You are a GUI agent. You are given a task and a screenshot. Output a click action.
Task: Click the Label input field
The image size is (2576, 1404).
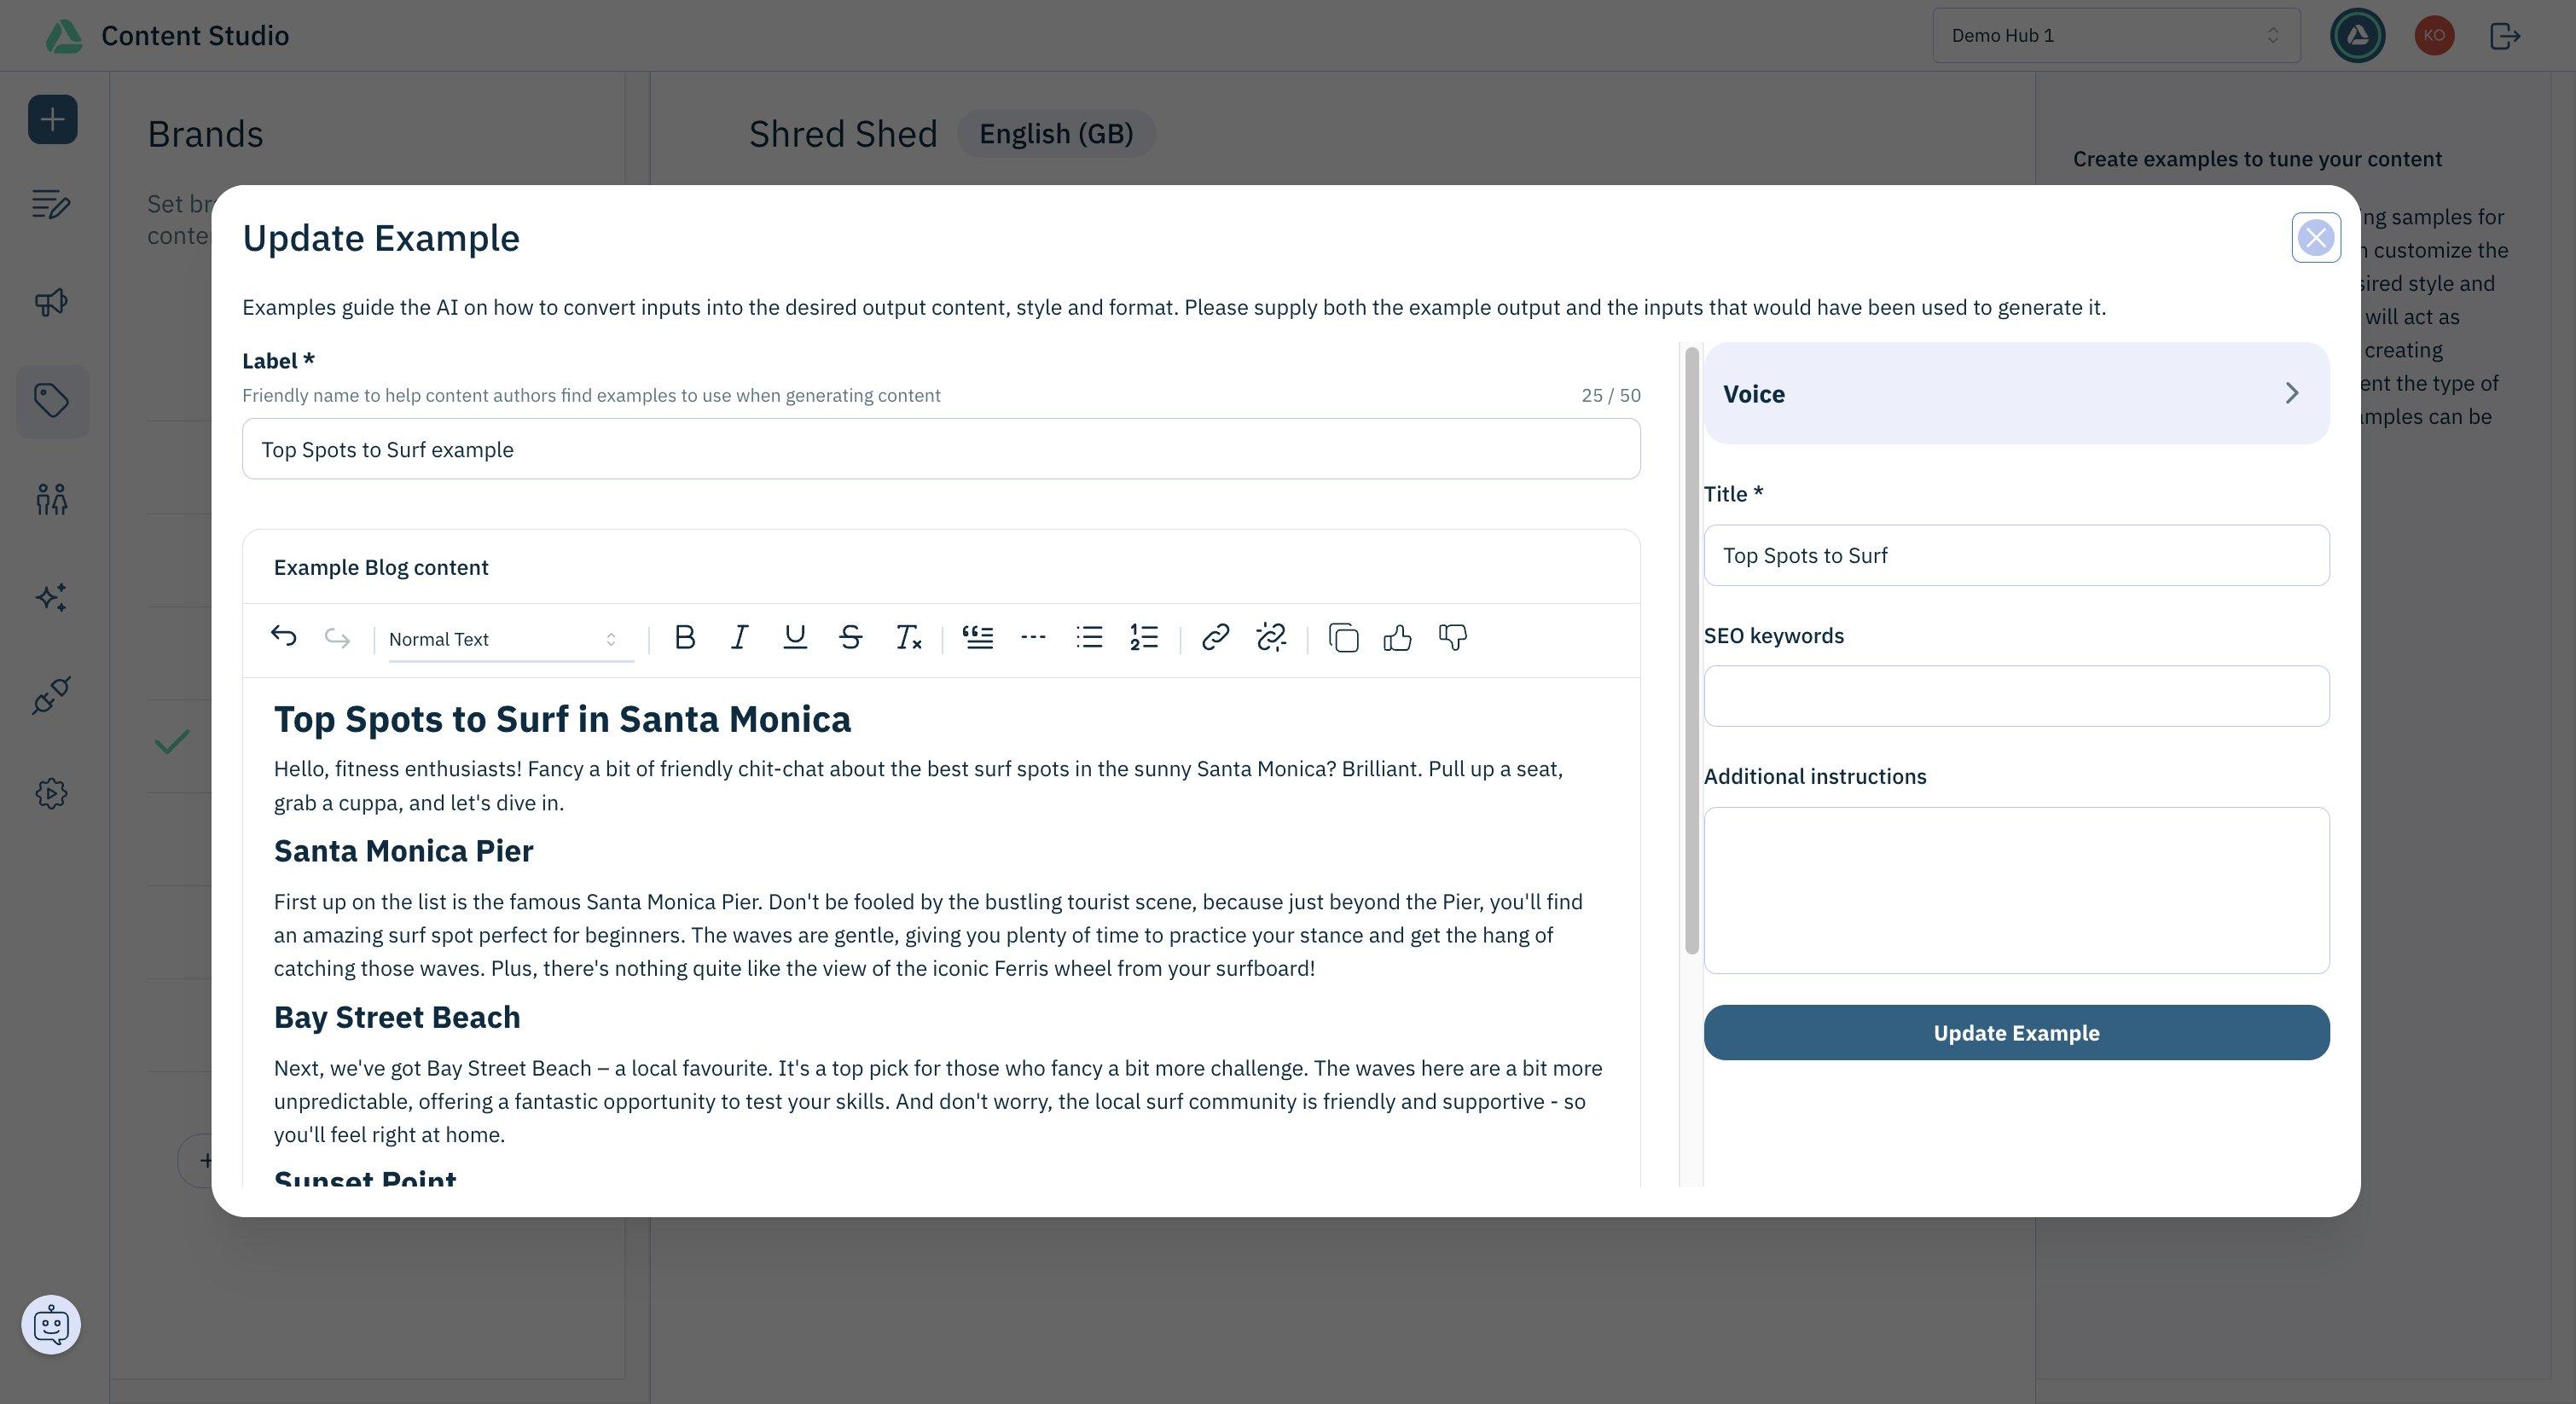pos(941,448)
